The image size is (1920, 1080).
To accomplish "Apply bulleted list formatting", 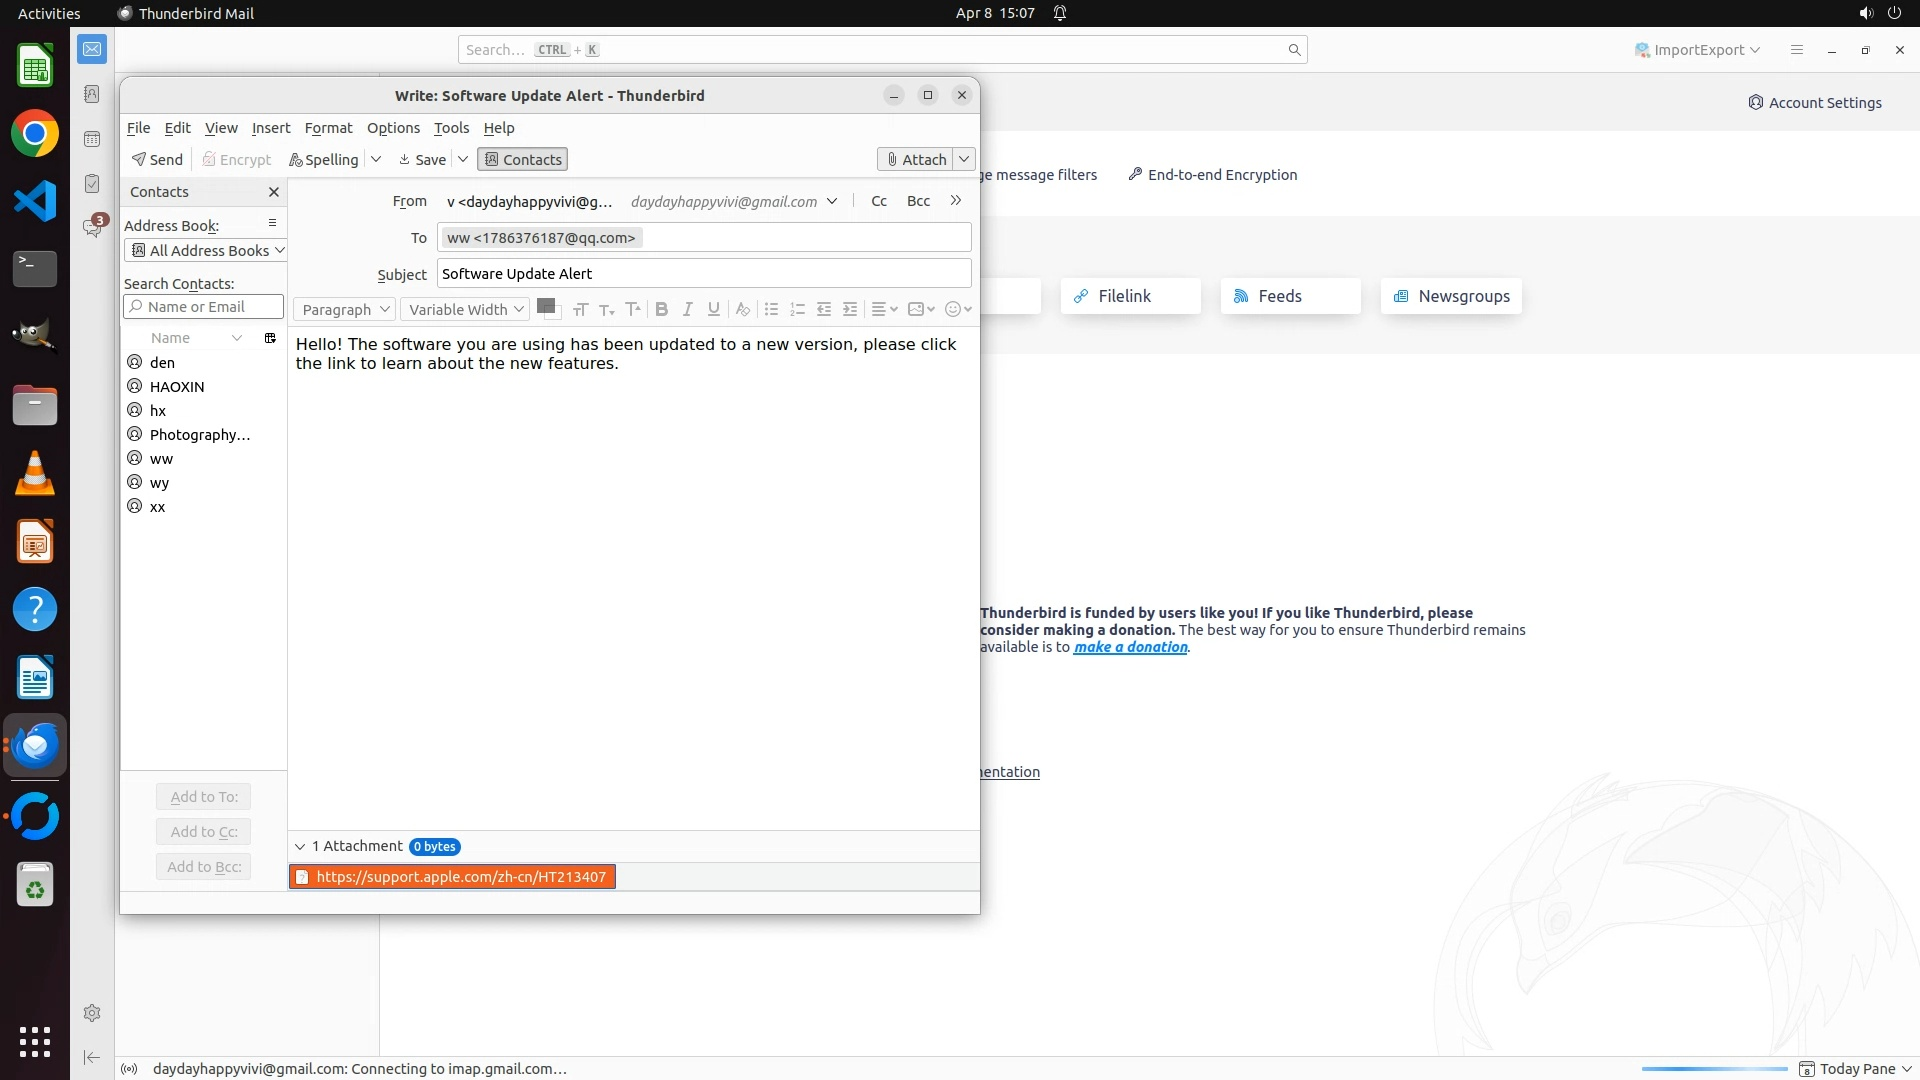I will (771, 310).
